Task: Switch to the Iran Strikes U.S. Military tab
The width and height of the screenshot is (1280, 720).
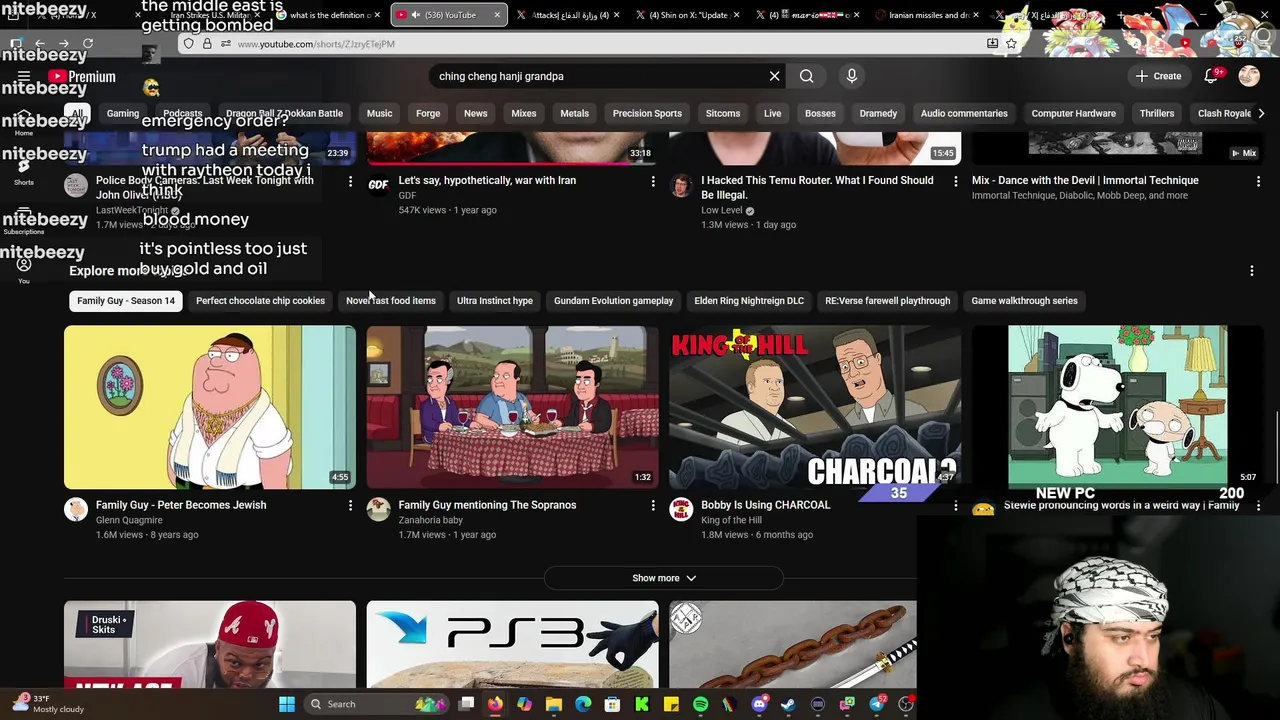Action: point(209,15)
